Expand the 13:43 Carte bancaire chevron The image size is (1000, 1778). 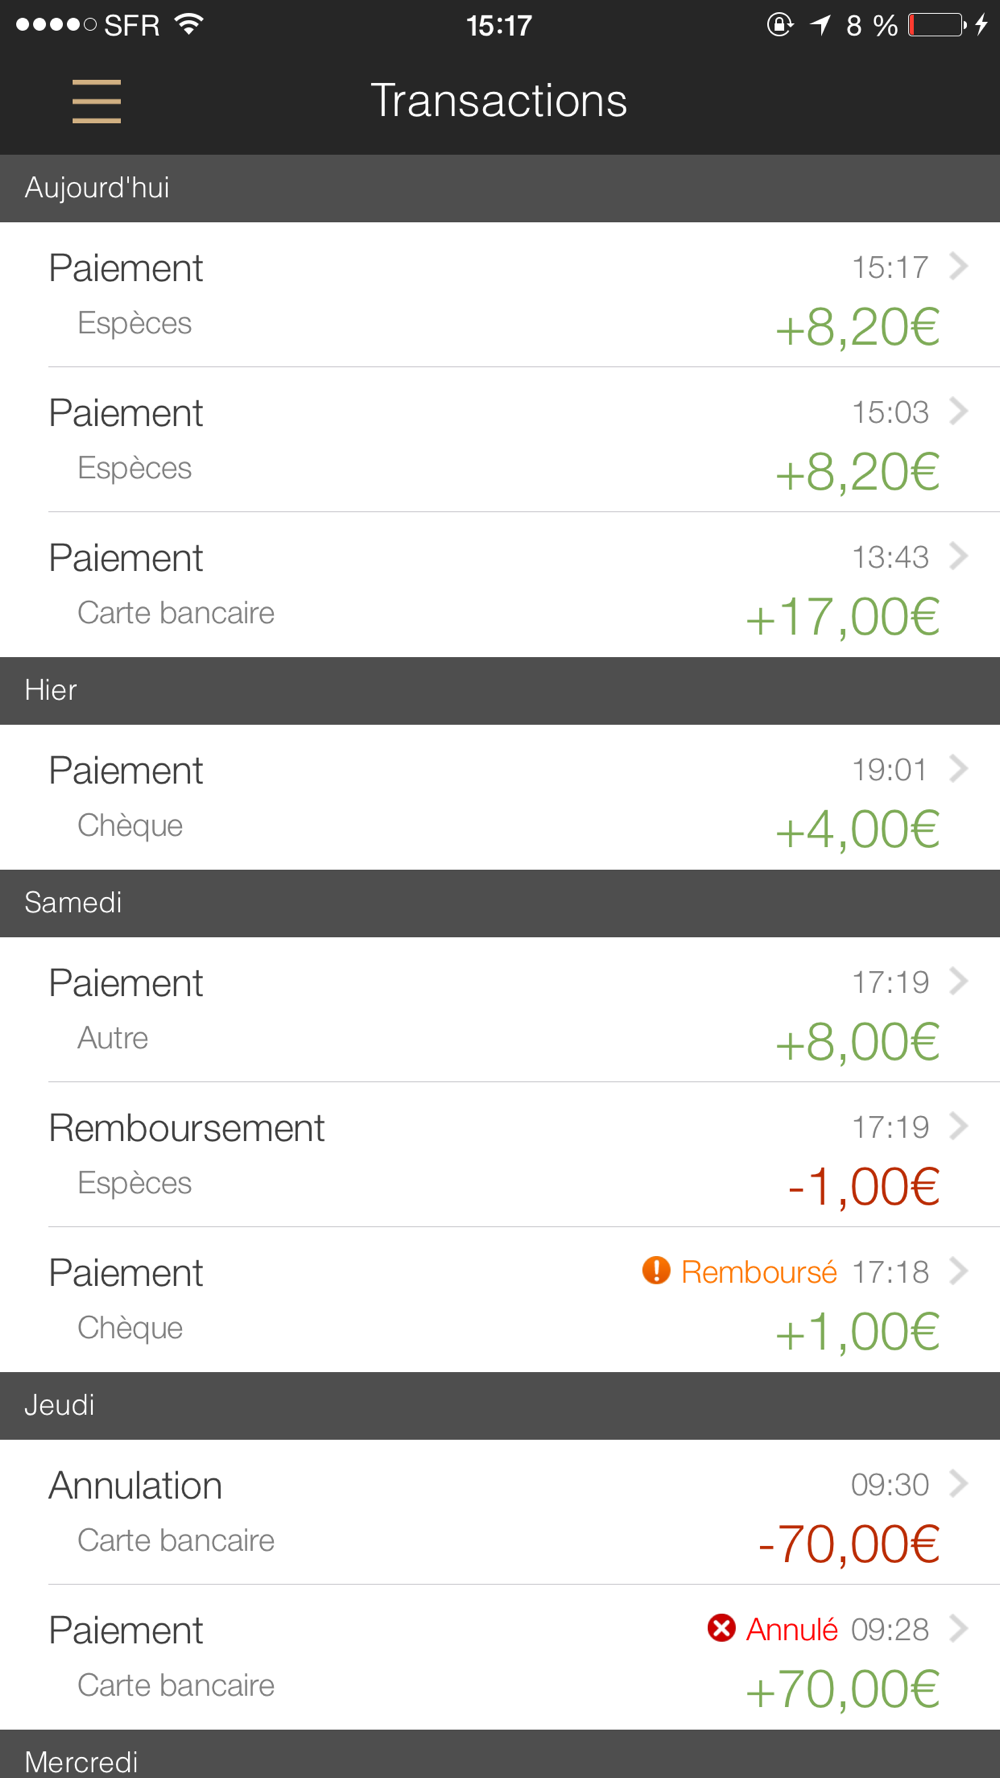959,556
